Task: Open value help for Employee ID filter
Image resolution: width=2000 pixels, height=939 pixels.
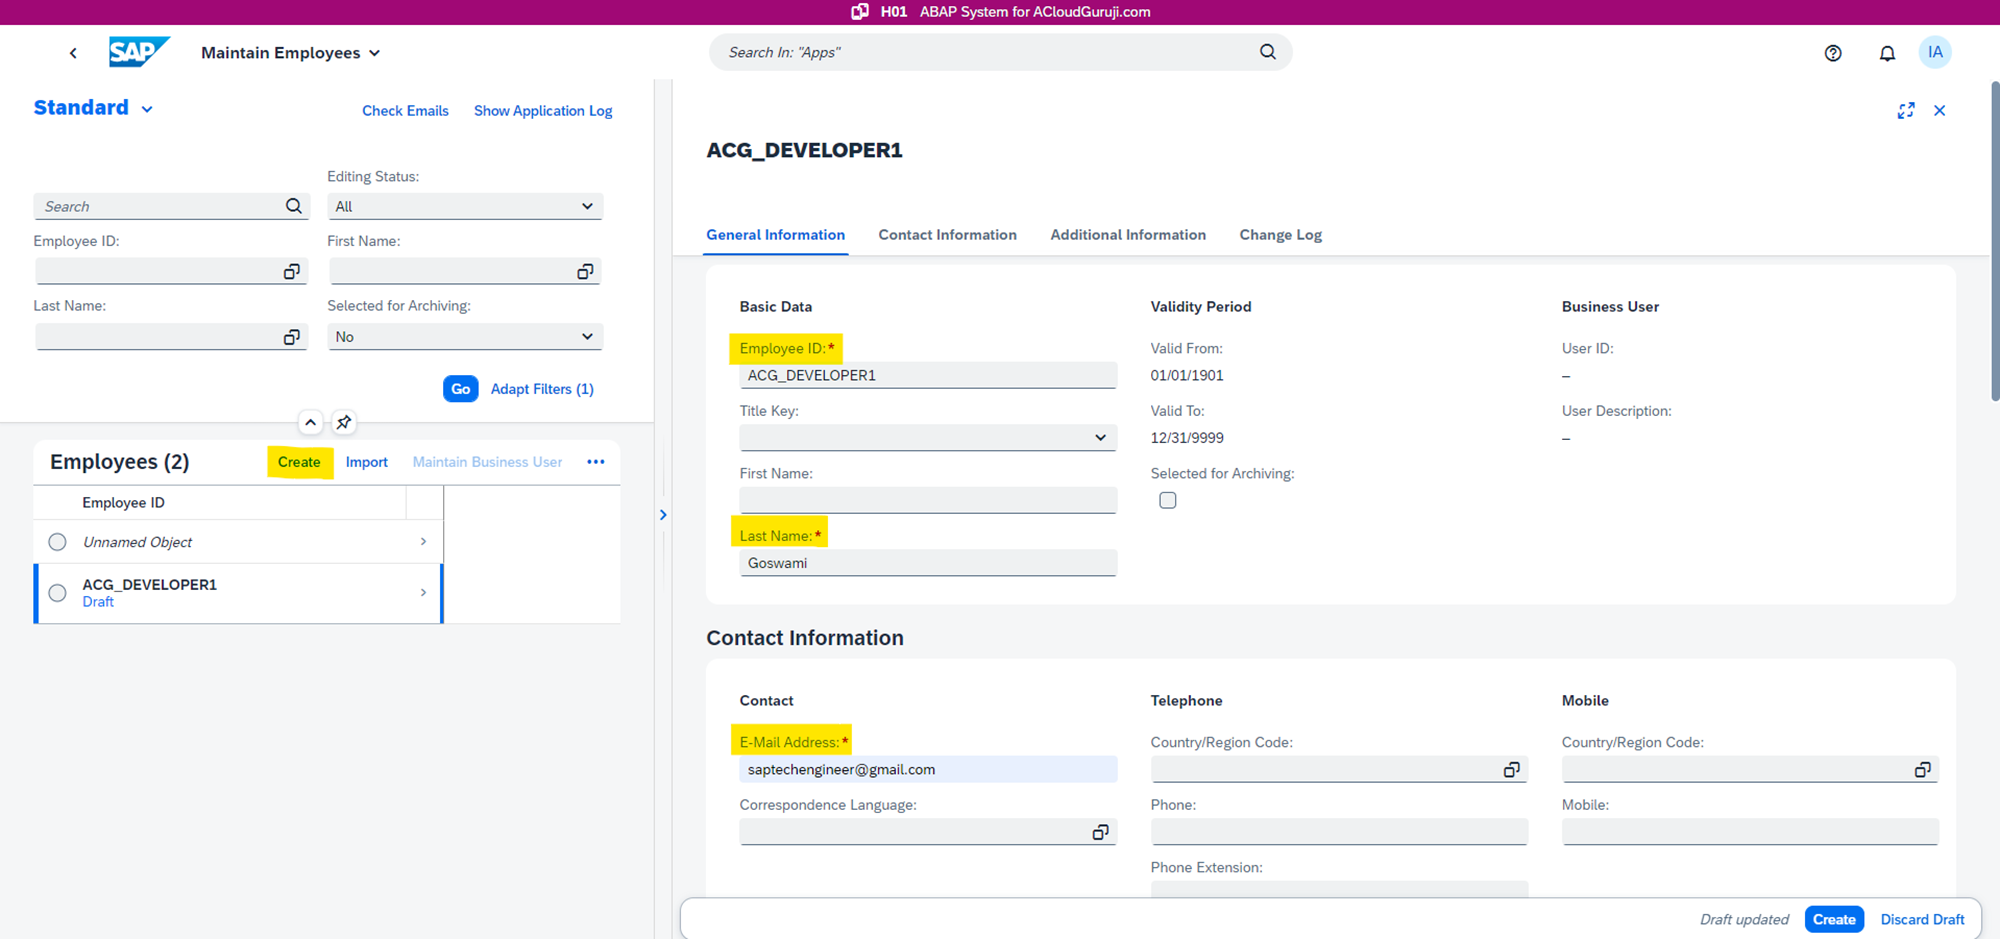Action: pyautogui.click(x=291, y=272)
